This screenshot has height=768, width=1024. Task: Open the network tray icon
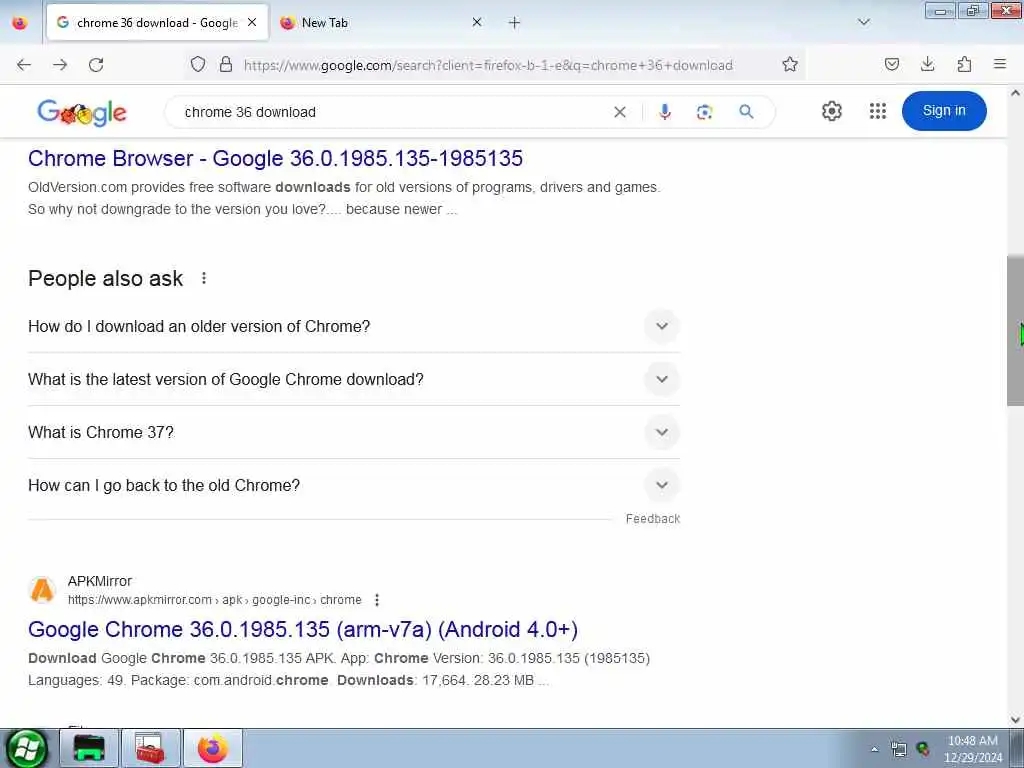tap(899, 750)
